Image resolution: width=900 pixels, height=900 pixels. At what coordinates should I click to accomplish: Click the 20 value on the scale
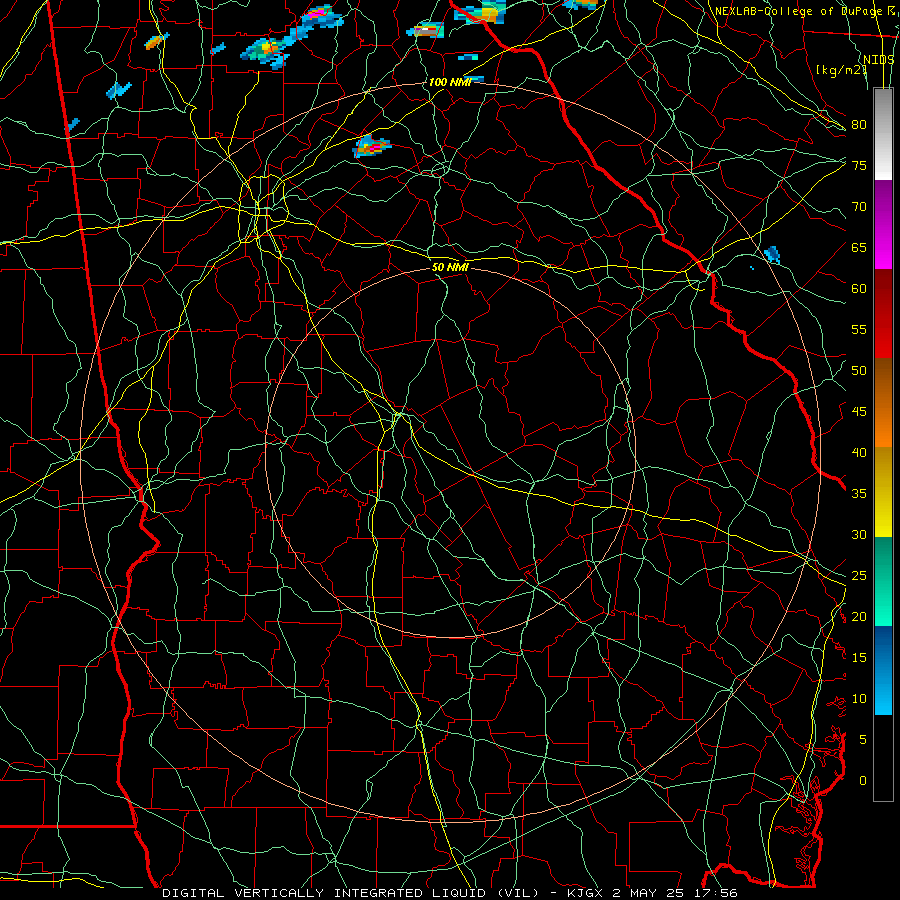[859, 616]
